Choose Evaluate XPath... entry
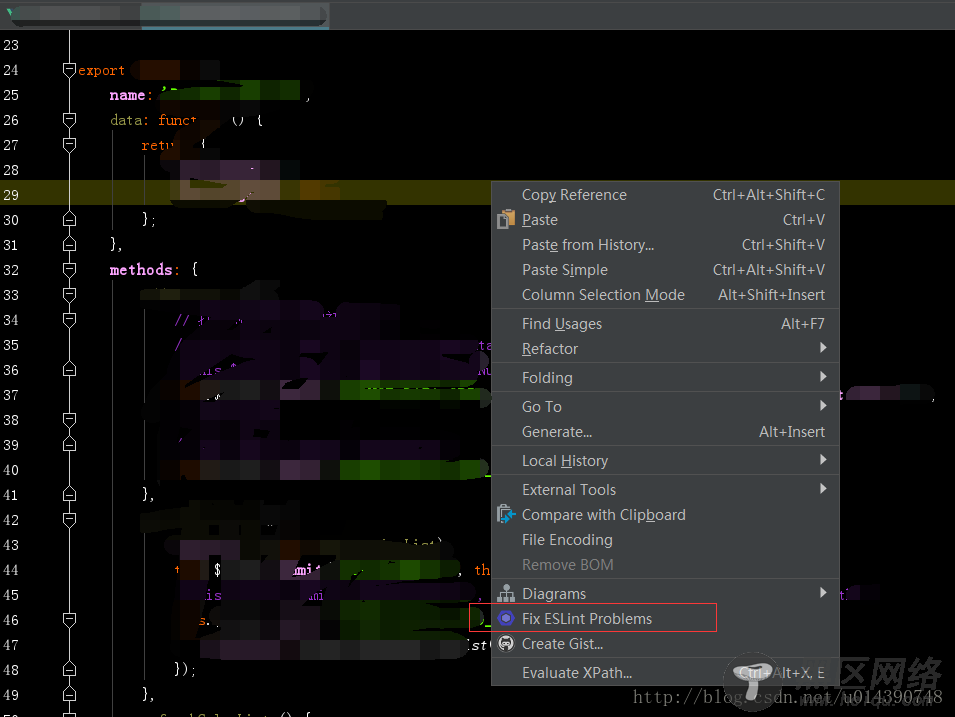Screen dimensions: 955x717 coord(665,673)
